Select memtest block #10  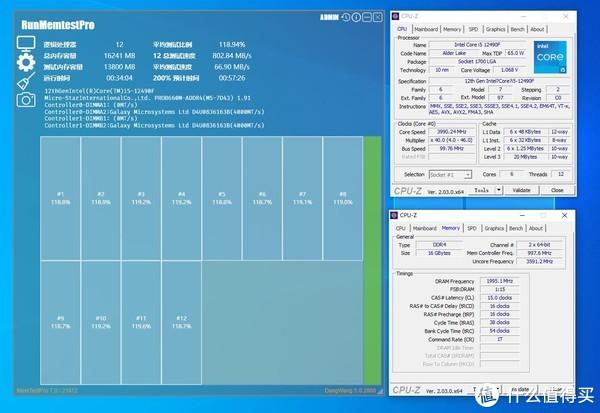point(101,322)
